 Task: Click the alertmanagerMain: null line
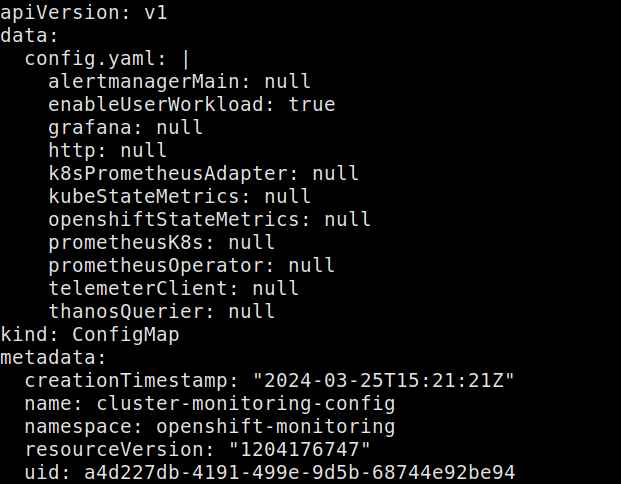(180, 81)
